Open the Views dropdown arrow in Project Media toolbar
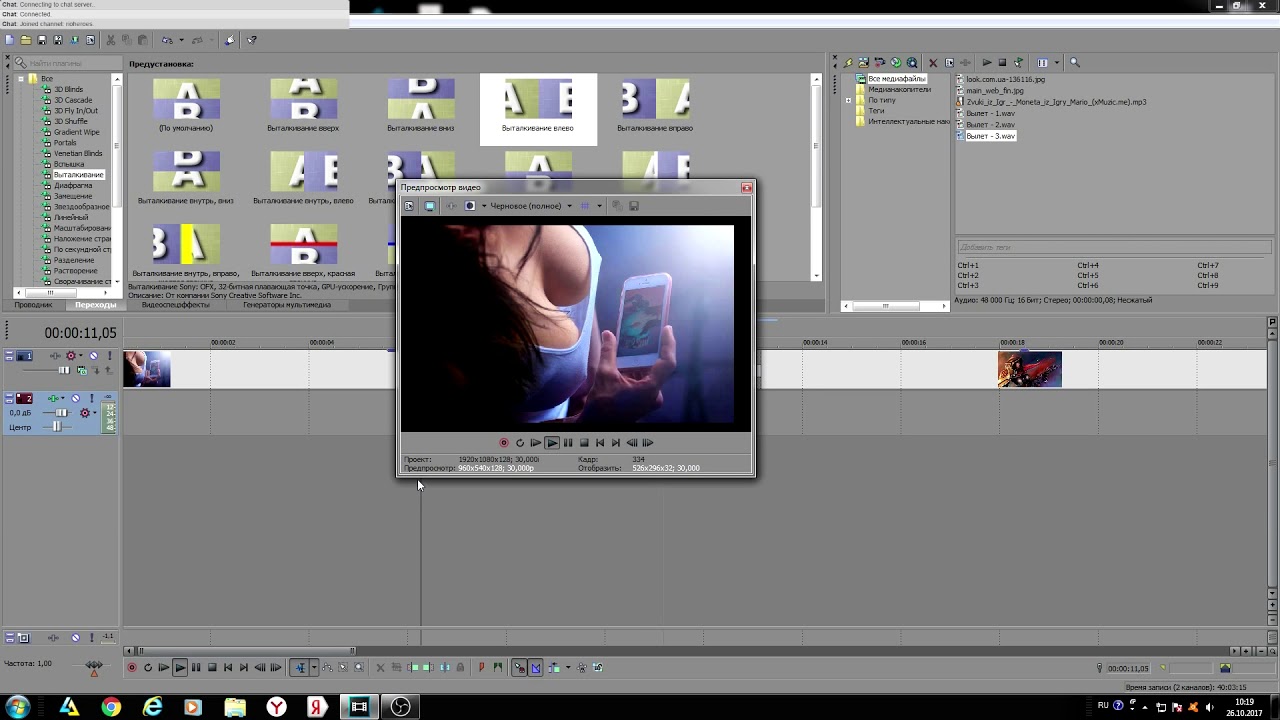The height and width of the screenshot is (720, 1280). tap(1057, 62)
